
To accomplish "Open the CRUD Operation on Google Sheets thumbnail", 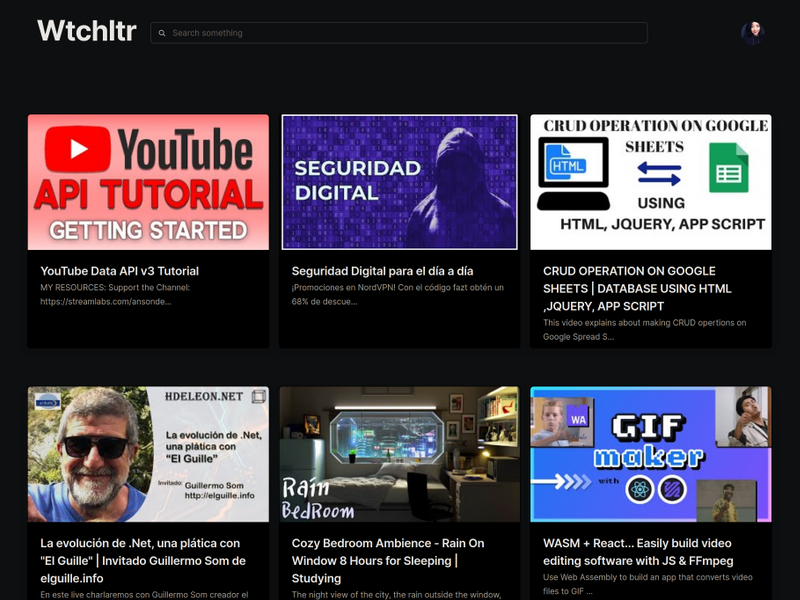I will (651, 182).
